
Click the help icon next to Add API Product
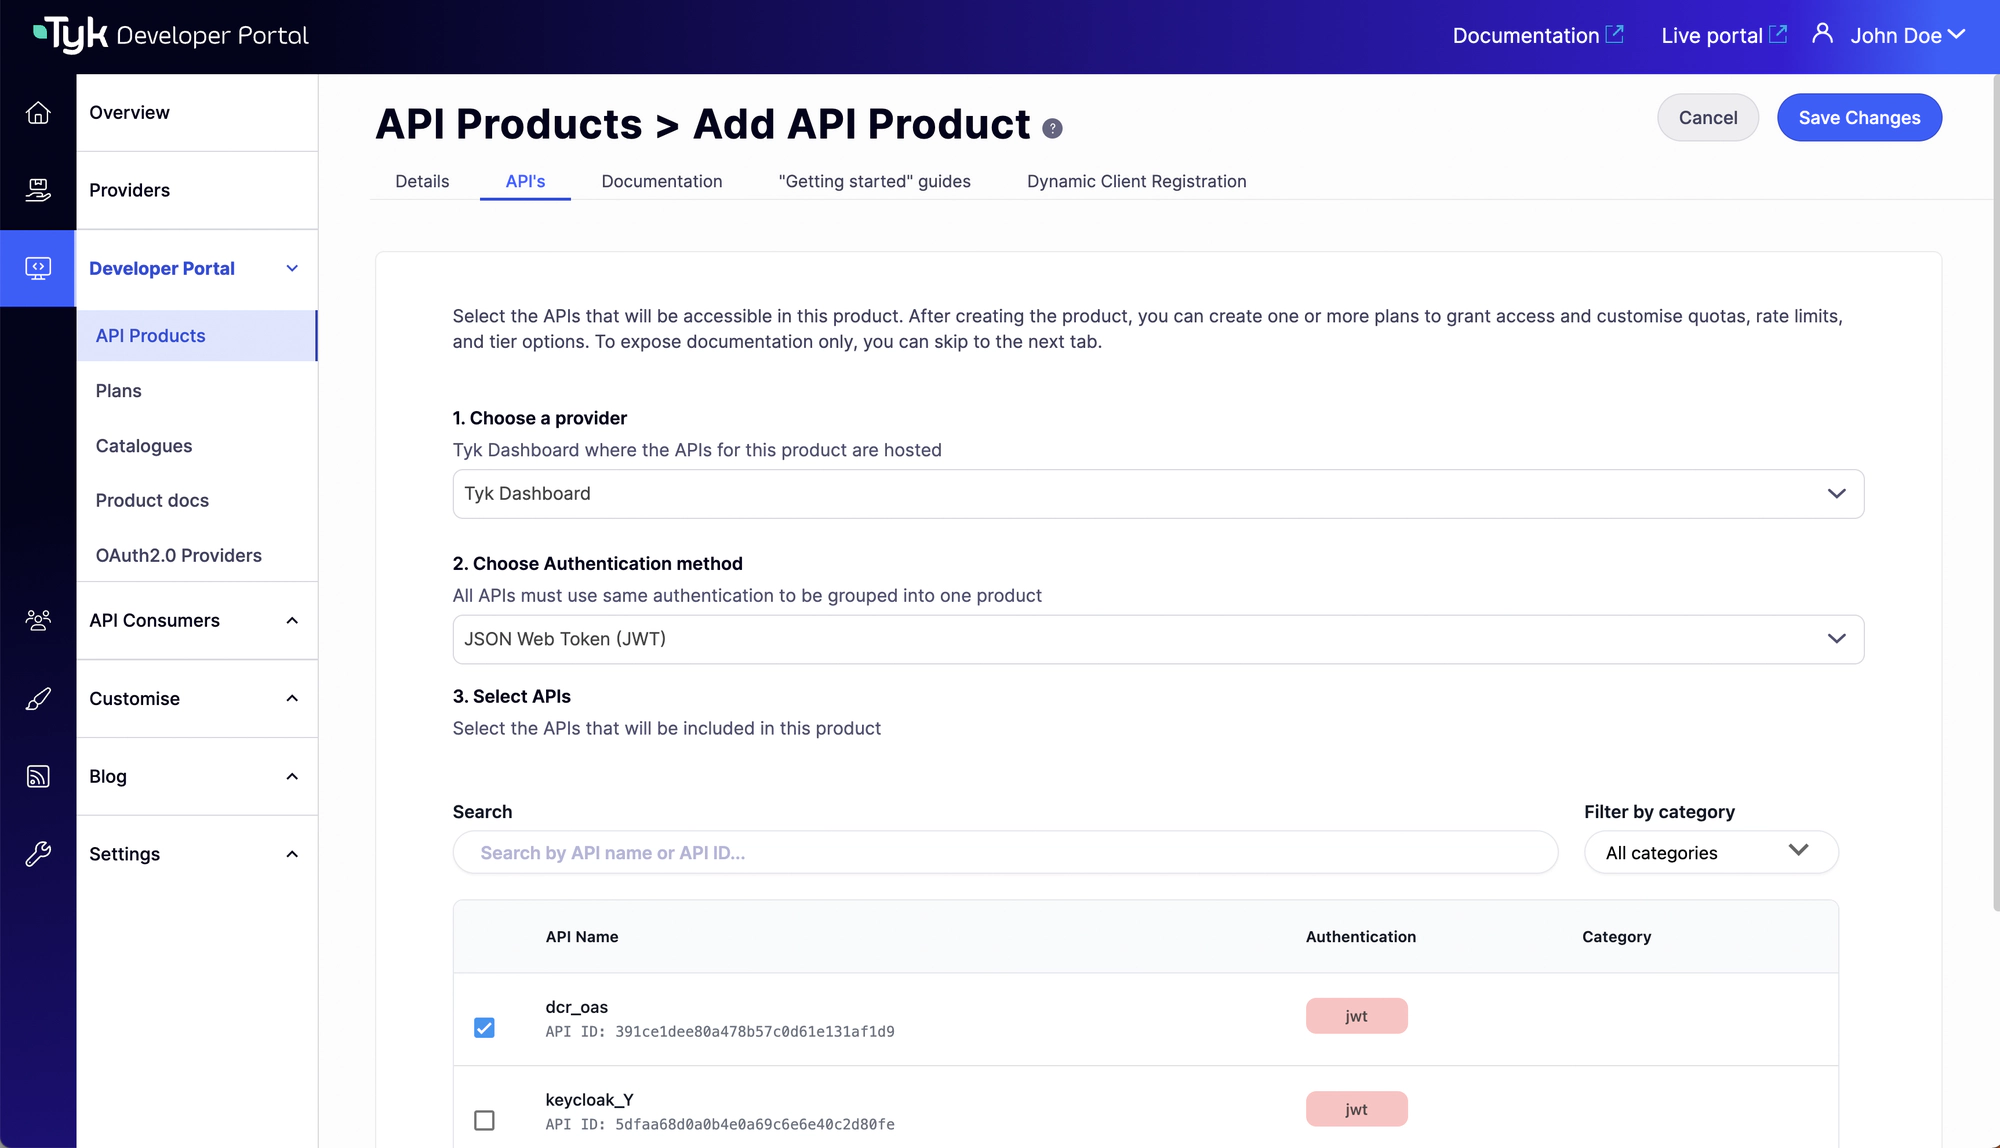coord(1051,128)
